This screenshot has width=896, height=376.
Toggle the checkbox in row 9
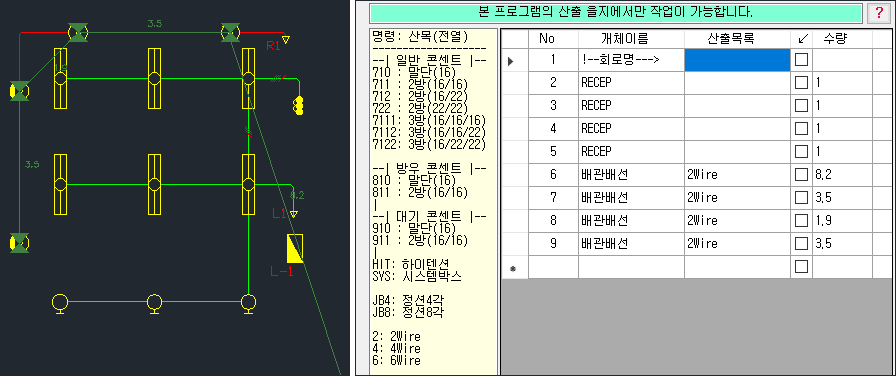(802, 243)
